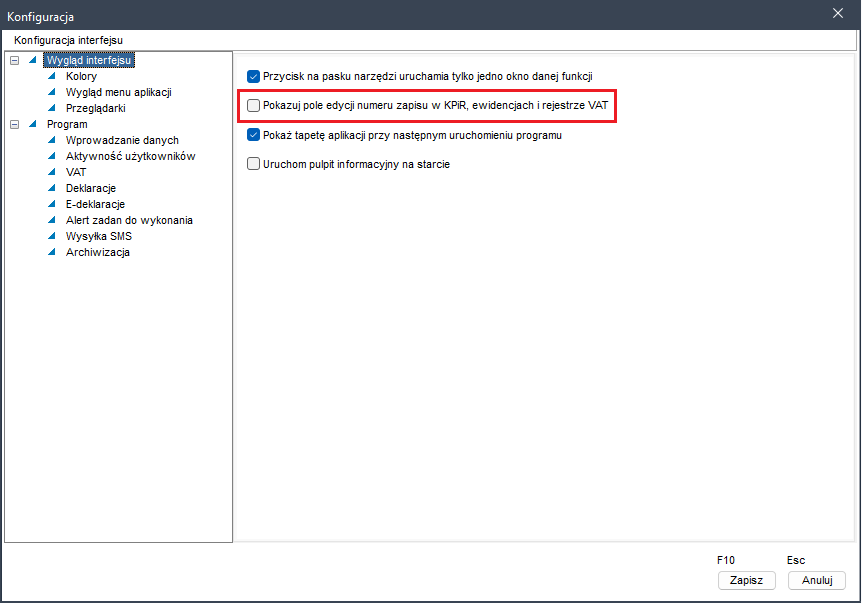Click the triangle icon beside Archiwizacja
This screenshot has width=862, height=603.
point(52,251)
